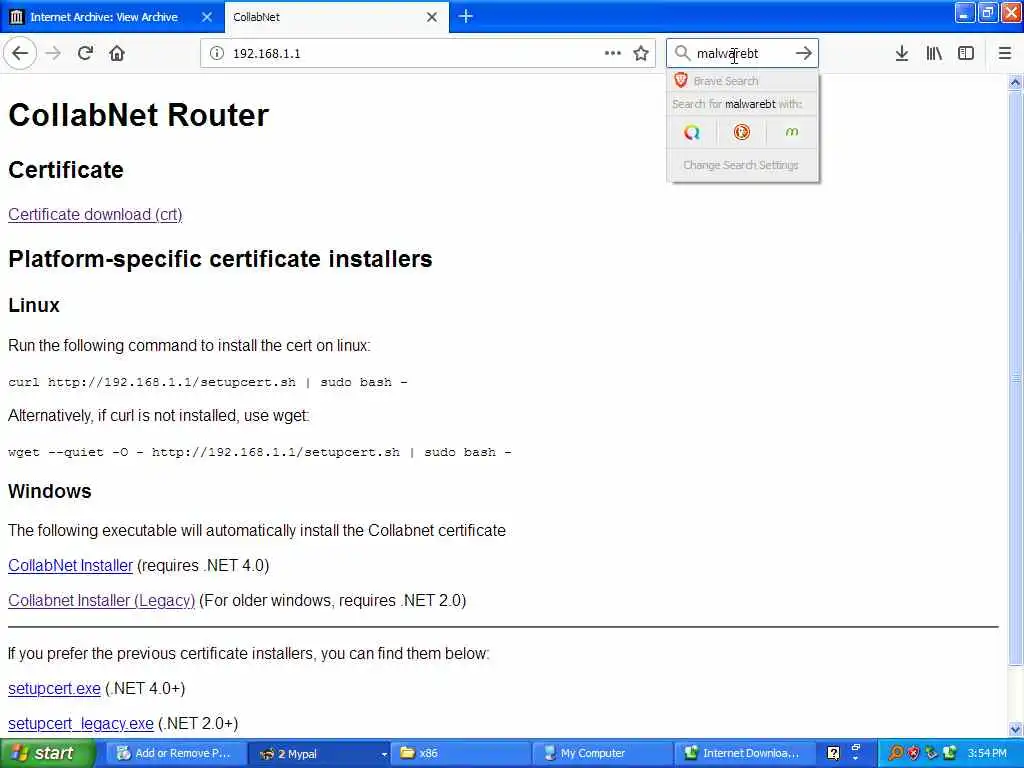Search with the Qwant engine icon
Viewport: 1024px width, 768px height.
point(692,133)
